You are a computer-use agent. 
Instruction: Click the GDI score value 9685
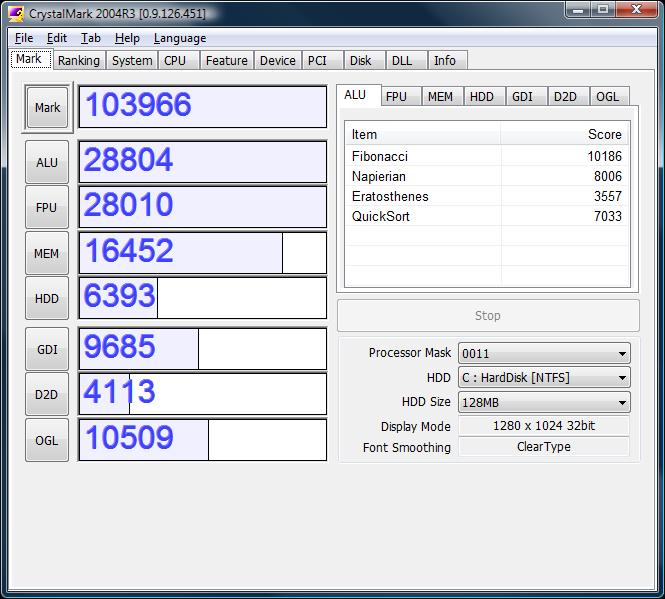[x=120, y=347]
